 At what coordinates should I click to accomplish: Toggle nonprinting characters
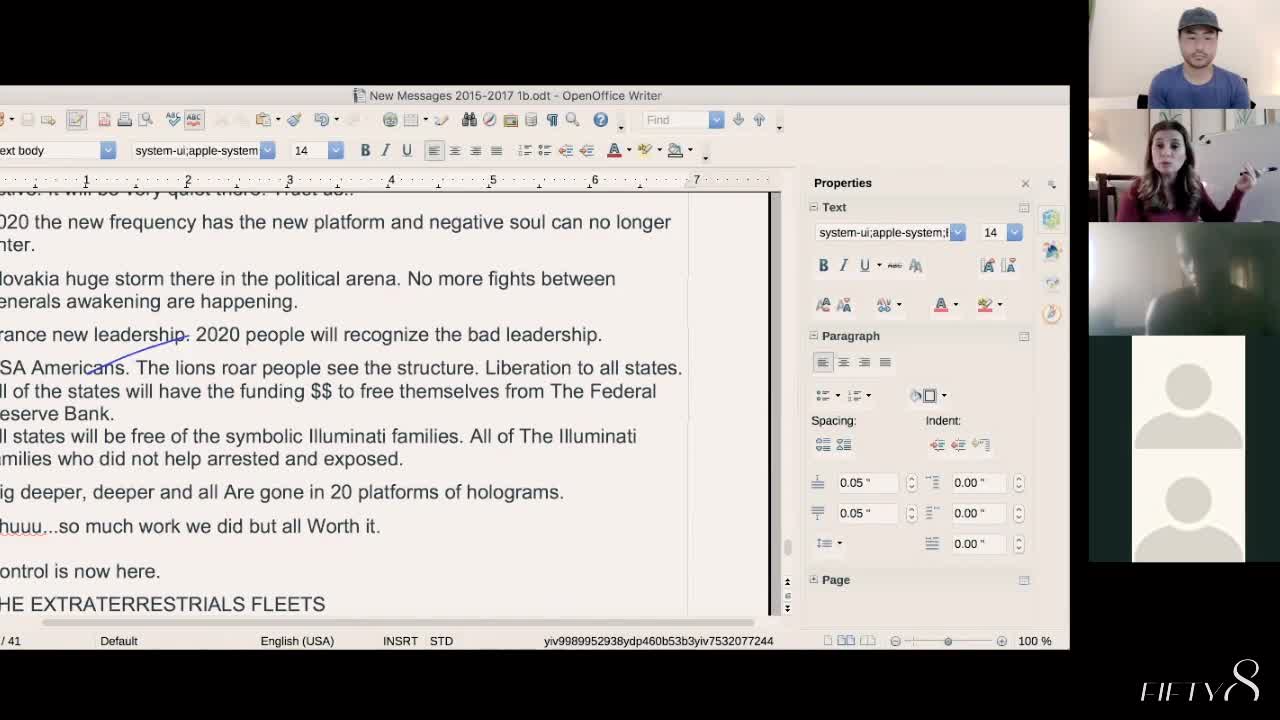pos(552,120)
